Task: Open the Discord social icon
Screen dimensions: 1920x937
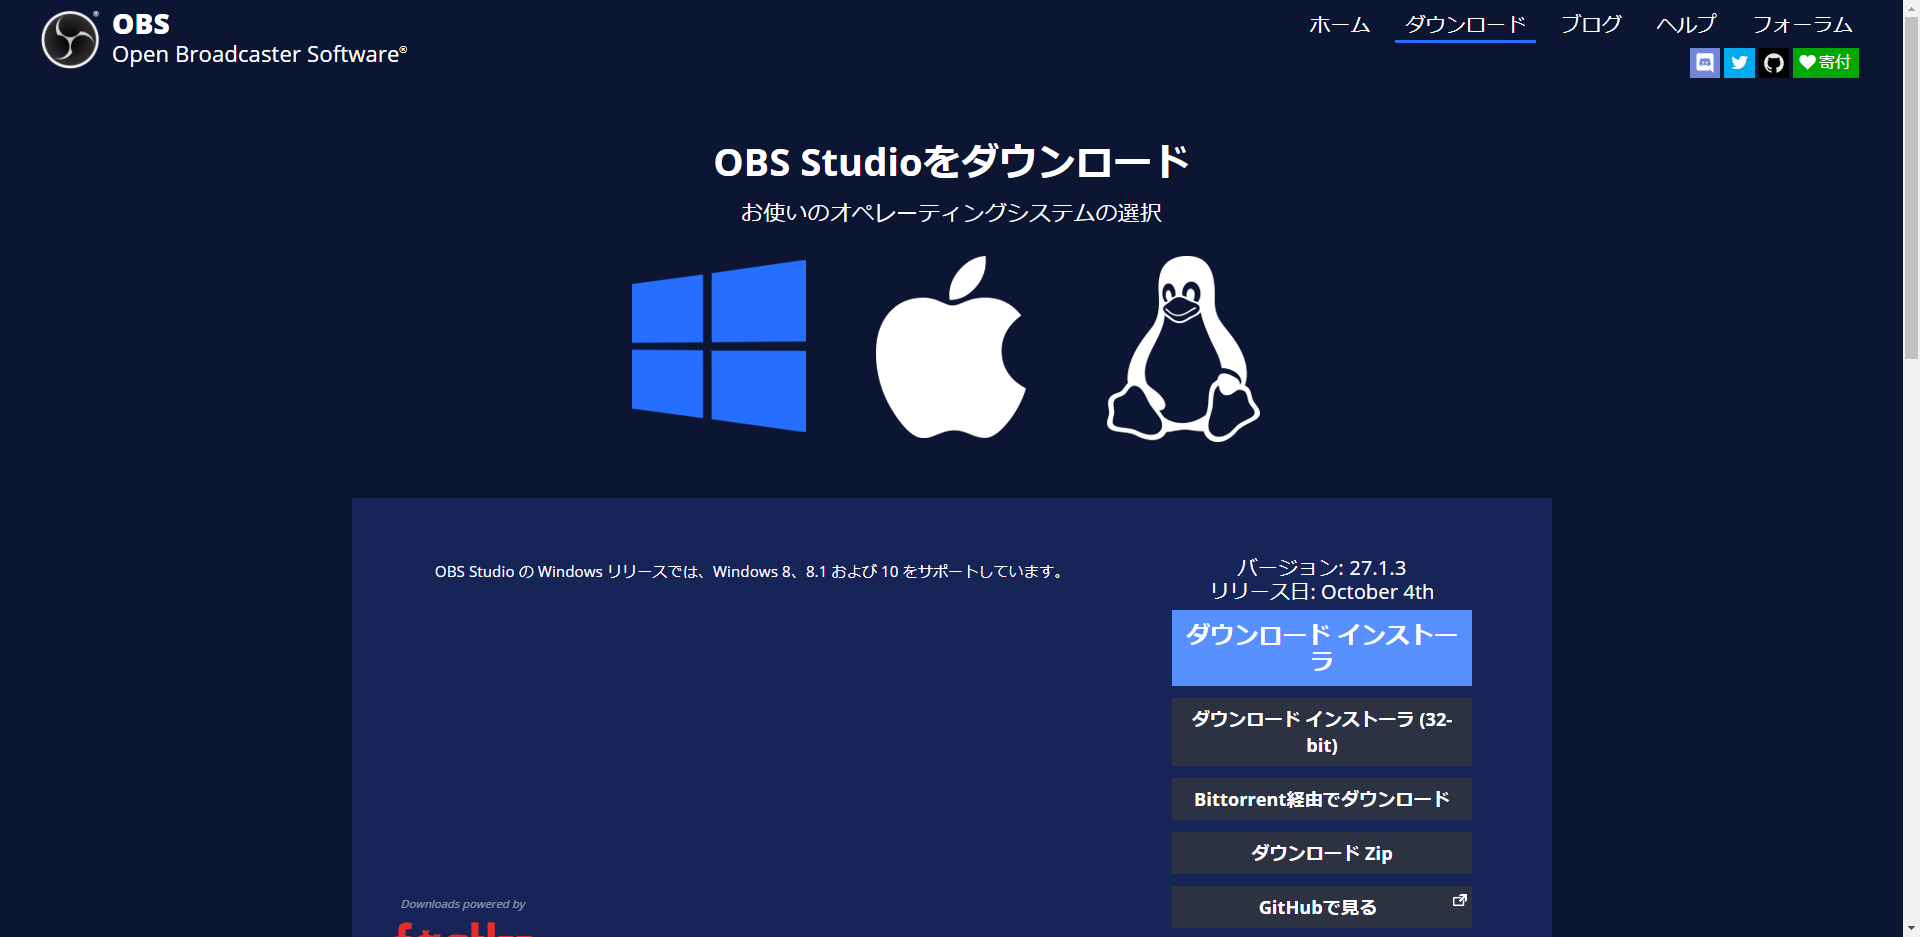Action: click(x=1705, y=63)
